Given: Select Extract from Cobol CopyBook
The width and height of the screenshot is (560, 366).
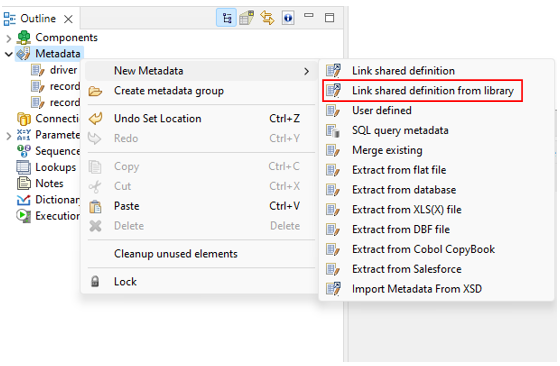Looking at the screenshot, I should [x=436, y=249].
